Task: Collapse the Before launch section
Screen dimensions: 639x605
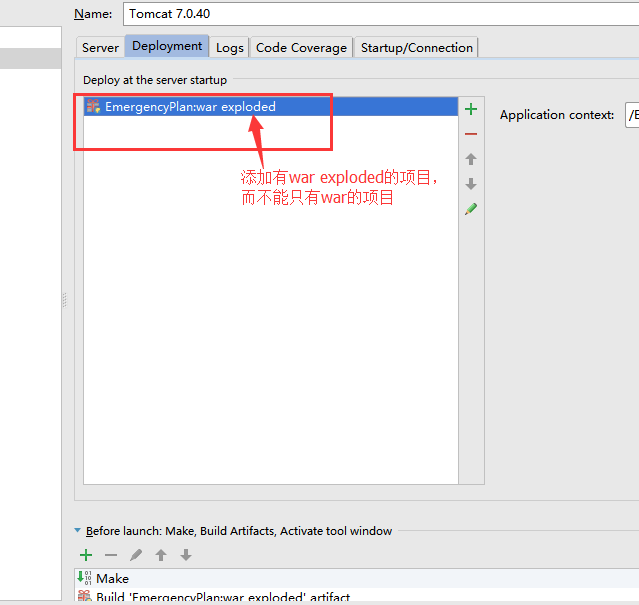Action: pyautogui.click(x=77, y=530)
